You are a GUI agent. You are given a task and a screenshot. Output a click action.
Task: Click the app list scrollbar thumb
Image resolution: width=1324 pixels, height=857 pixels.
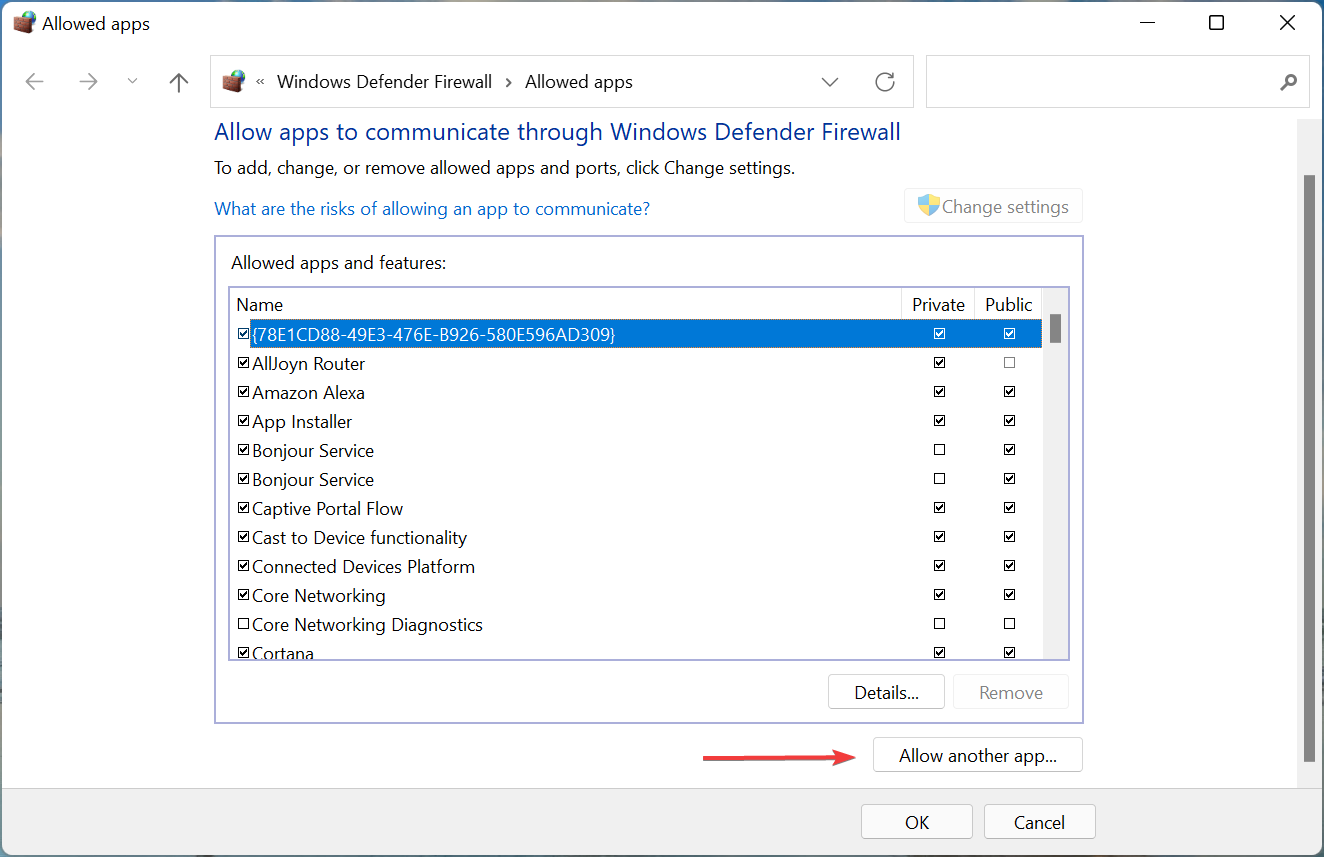[1055, 328]
